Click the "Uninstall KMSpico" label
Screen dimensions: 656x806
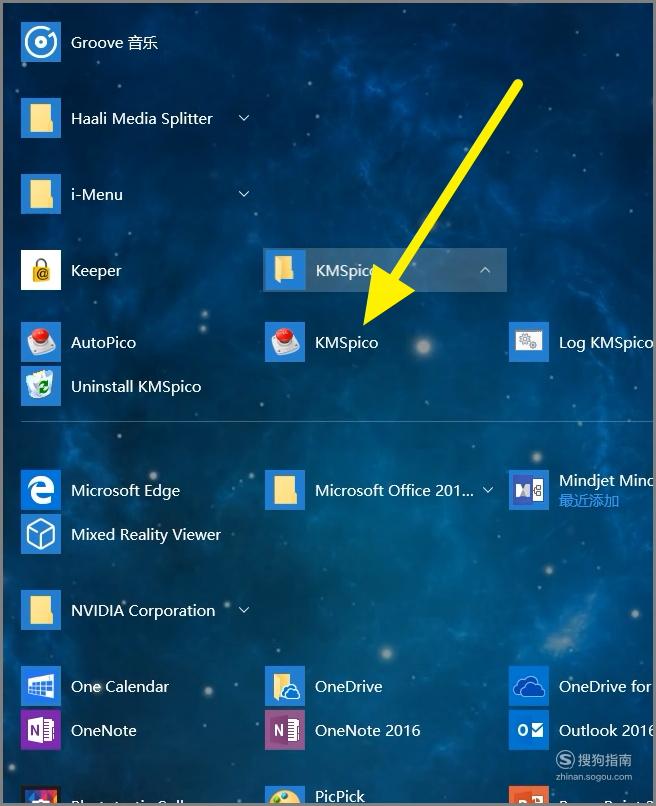pos(136,387)
